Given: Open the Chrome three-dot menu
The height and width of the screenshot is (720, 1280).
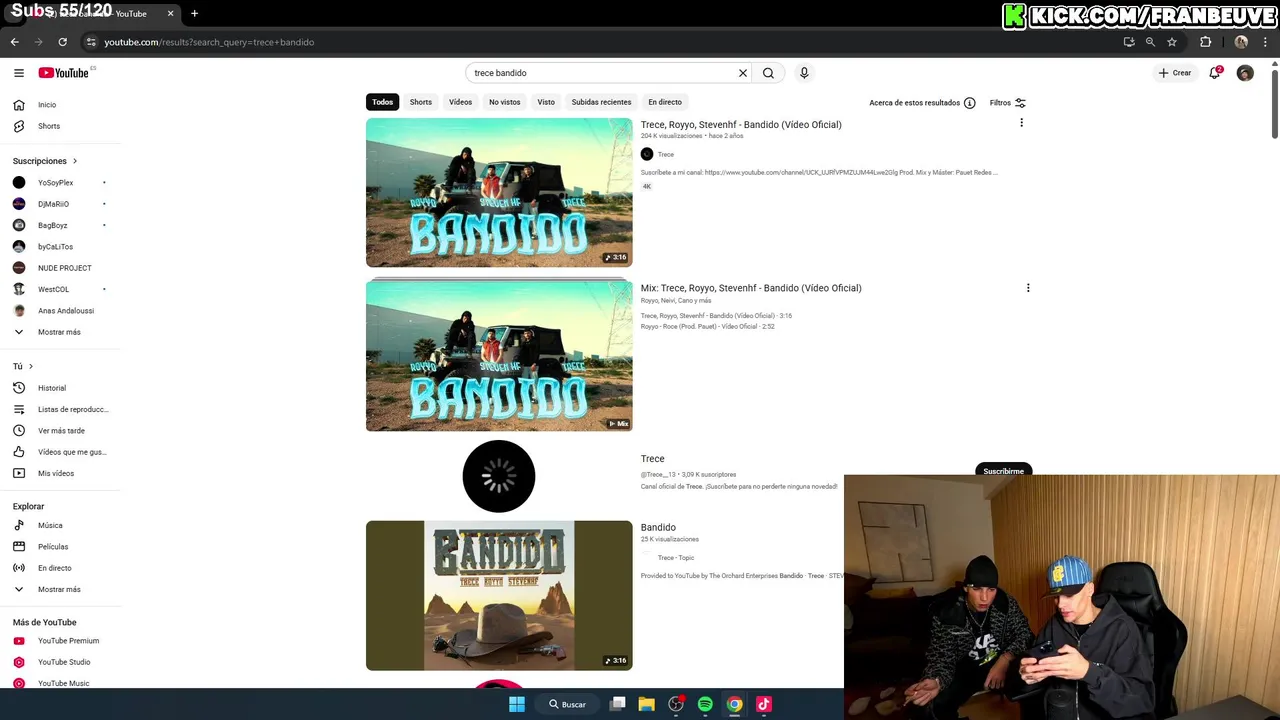Looking at the screenshot, I should click(x=1266, y=42).
